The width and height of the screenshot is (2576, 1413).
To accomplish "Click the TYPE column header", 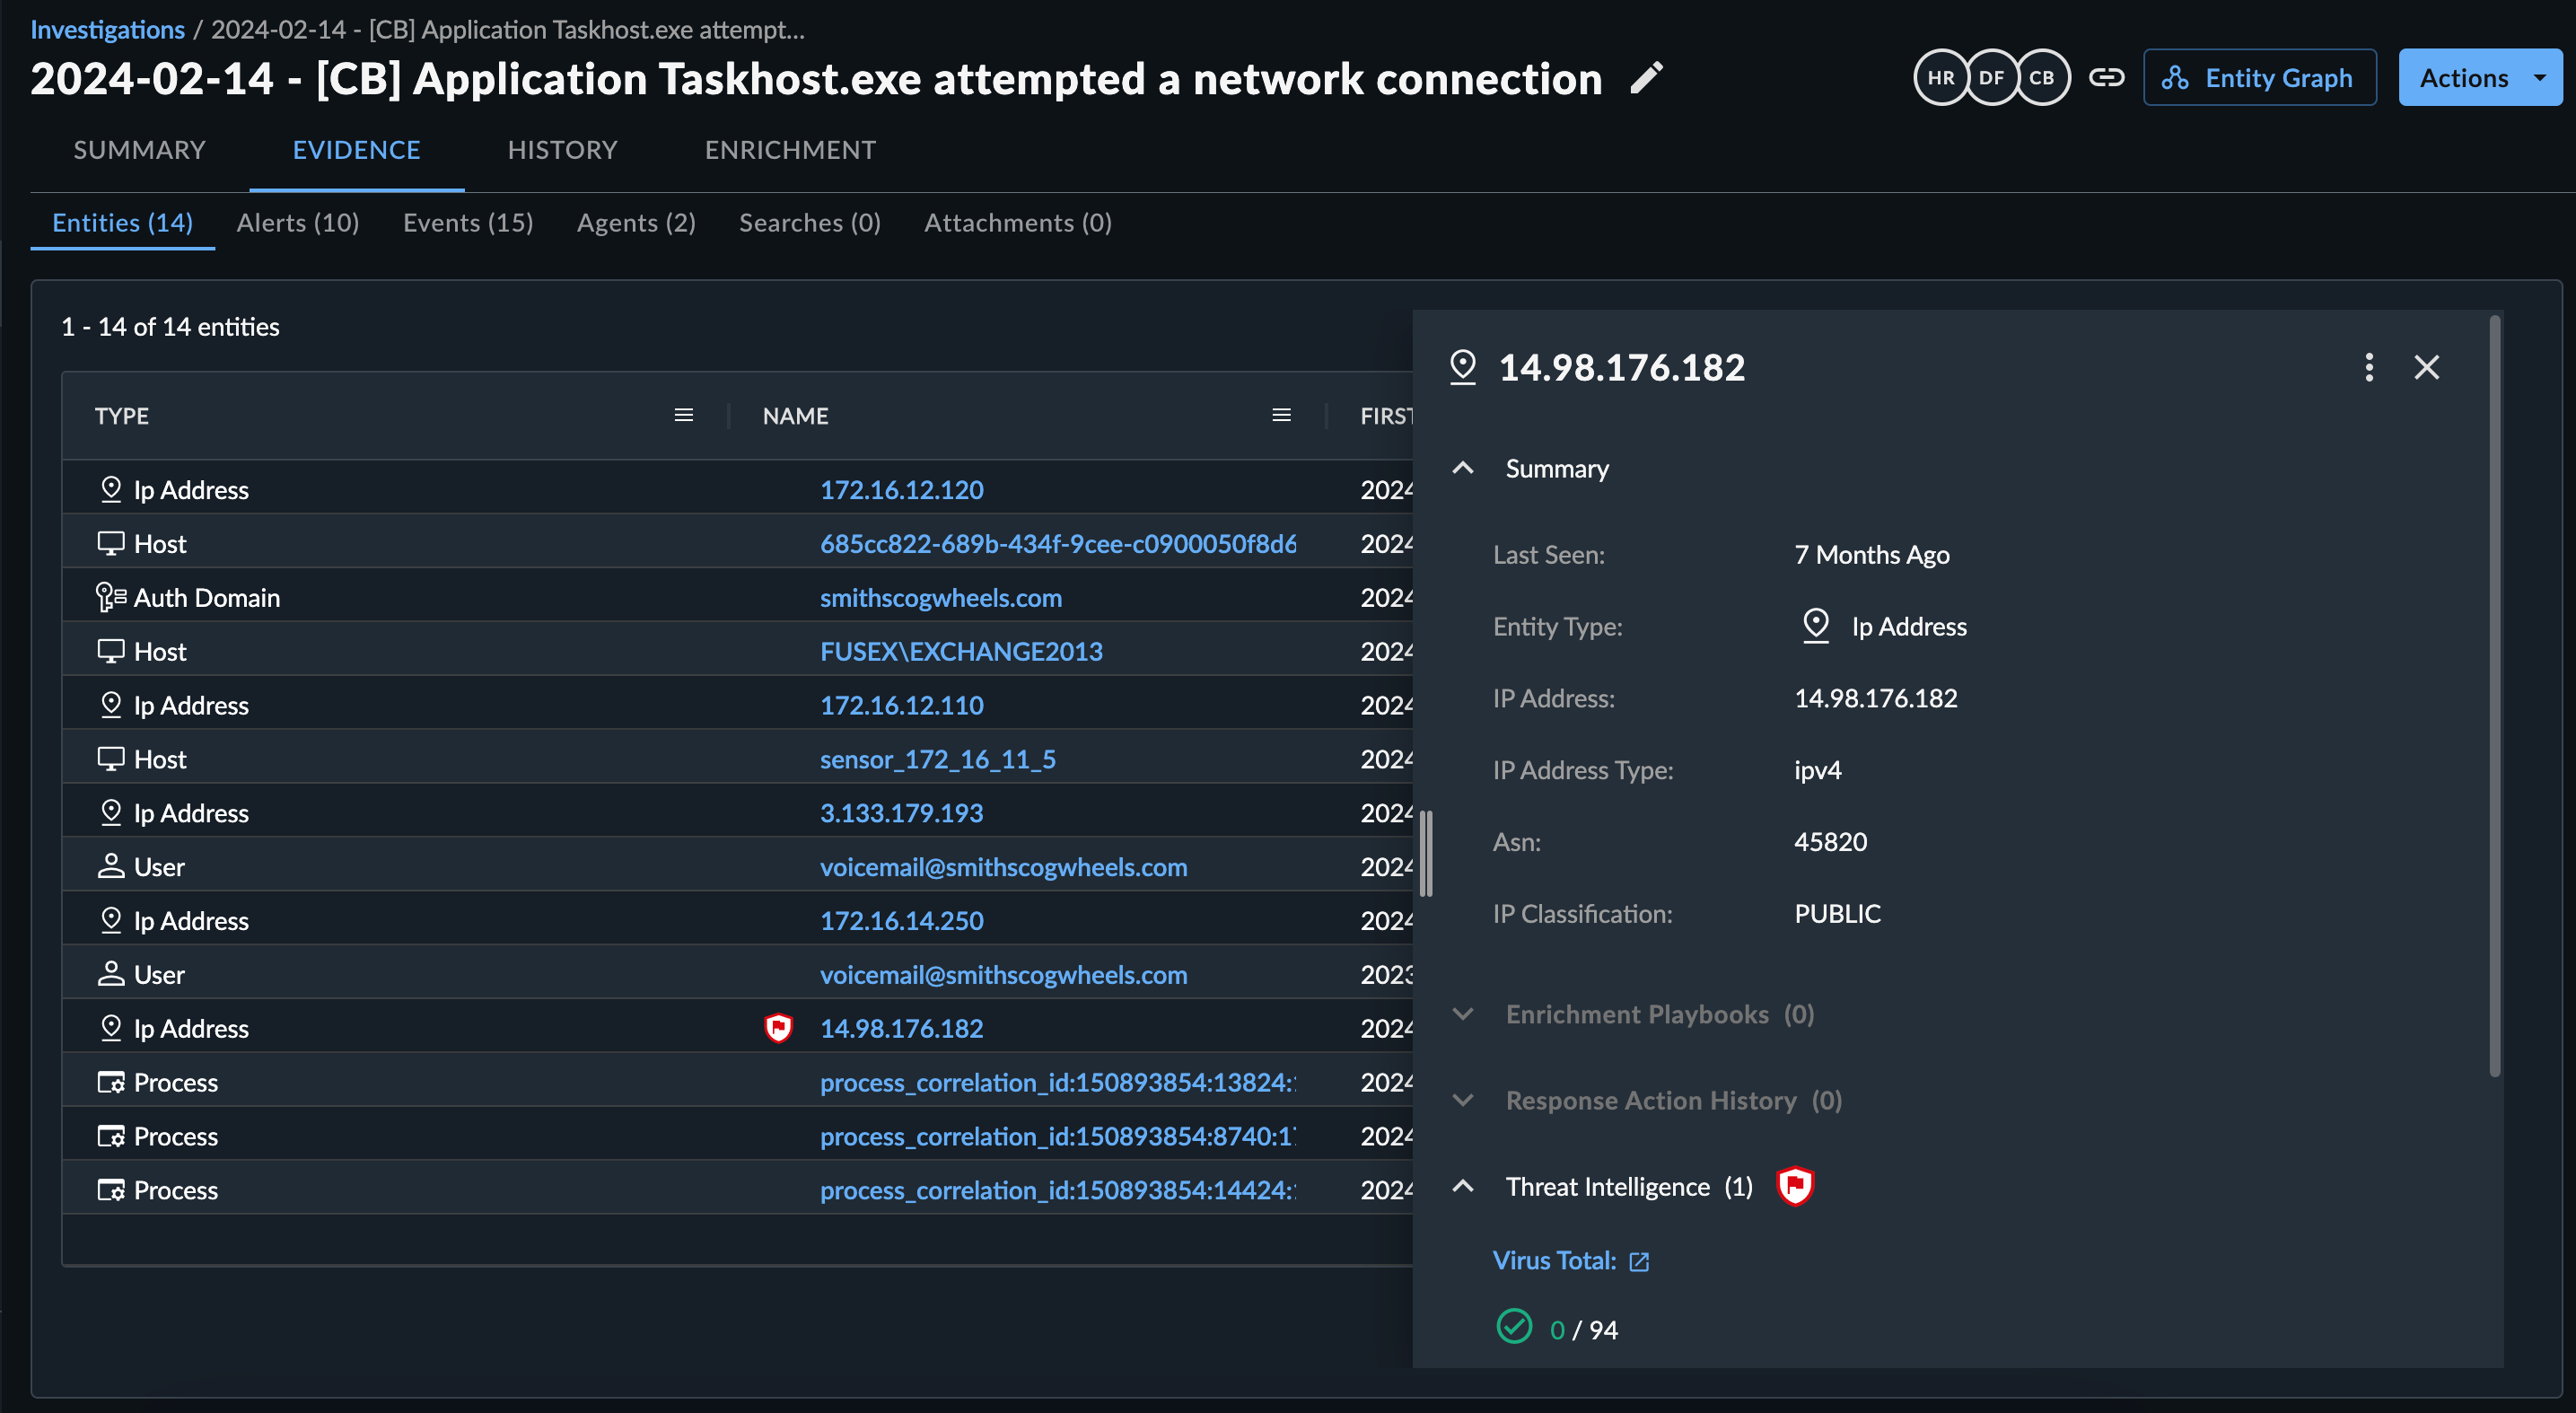I will 122,416.
